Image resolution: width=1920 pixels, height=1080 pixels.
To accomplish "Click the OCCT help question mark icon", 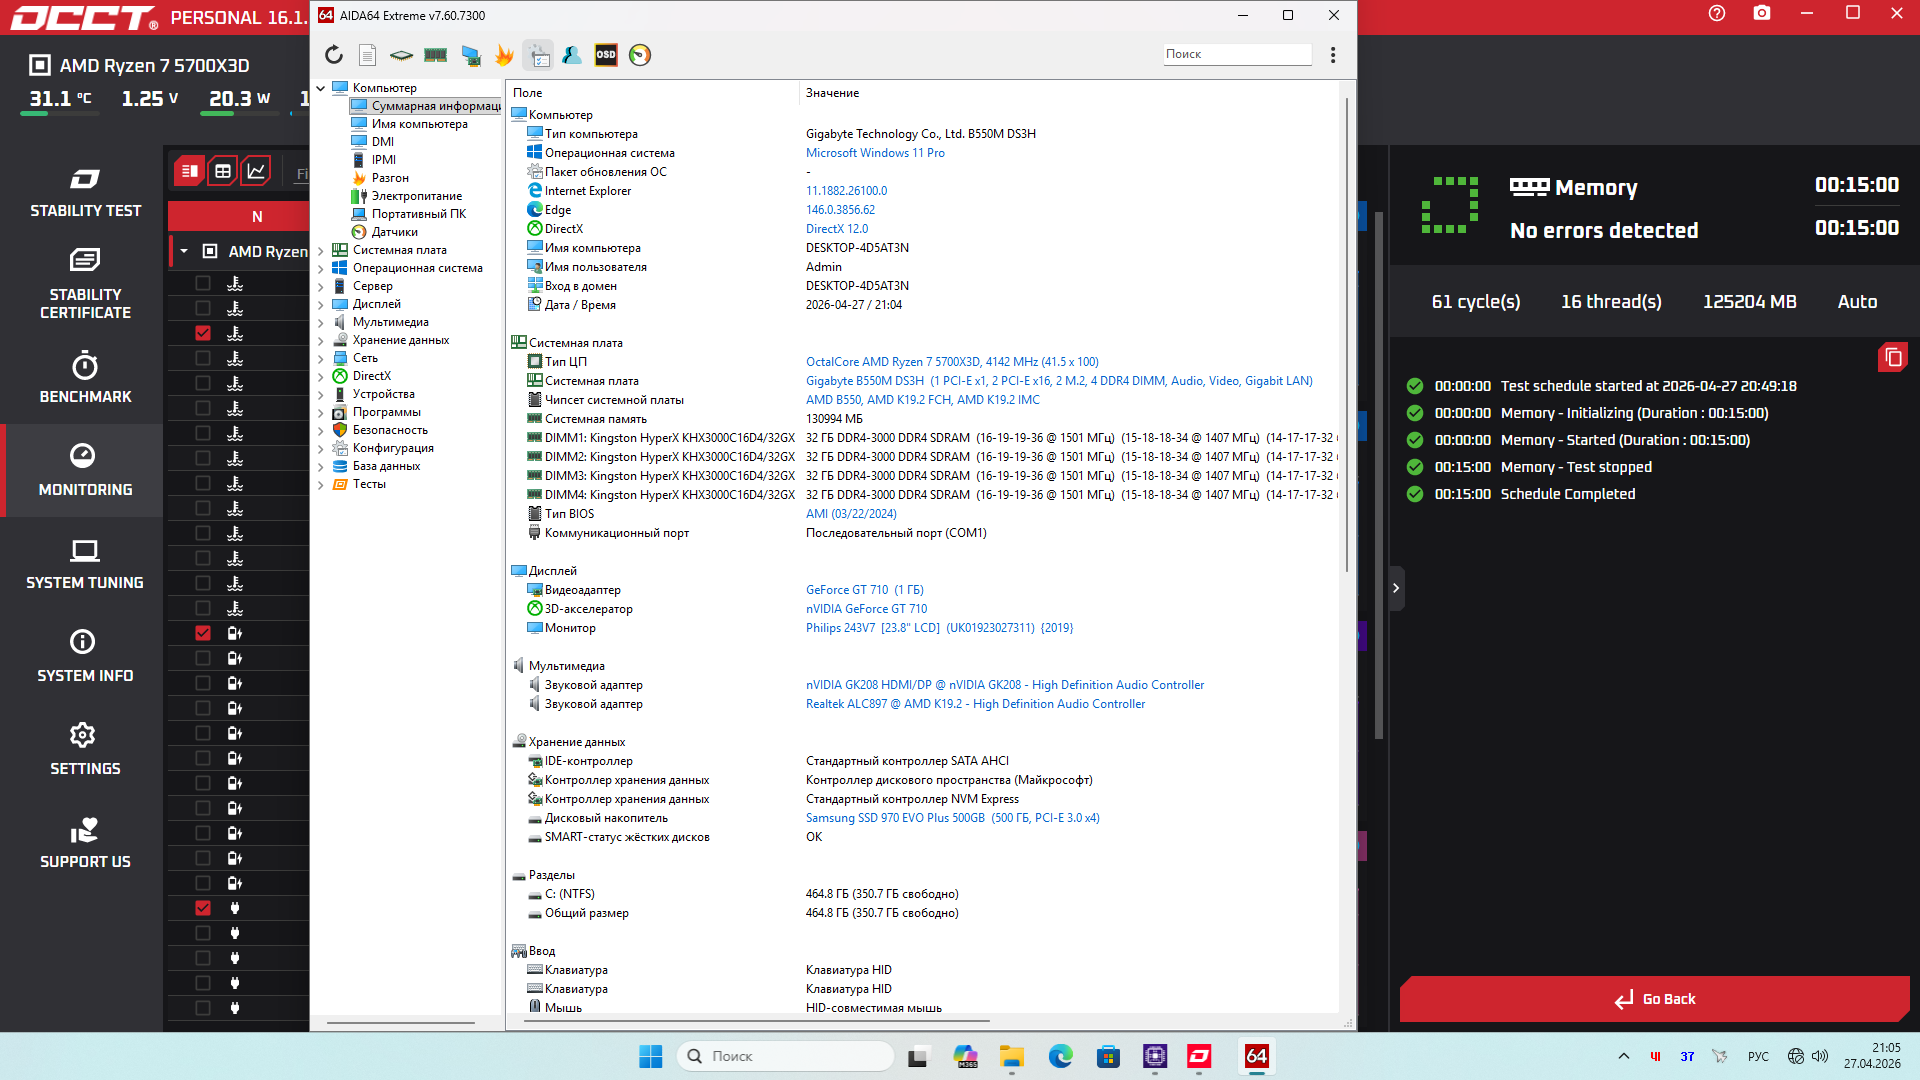I will click(1717, 14).
